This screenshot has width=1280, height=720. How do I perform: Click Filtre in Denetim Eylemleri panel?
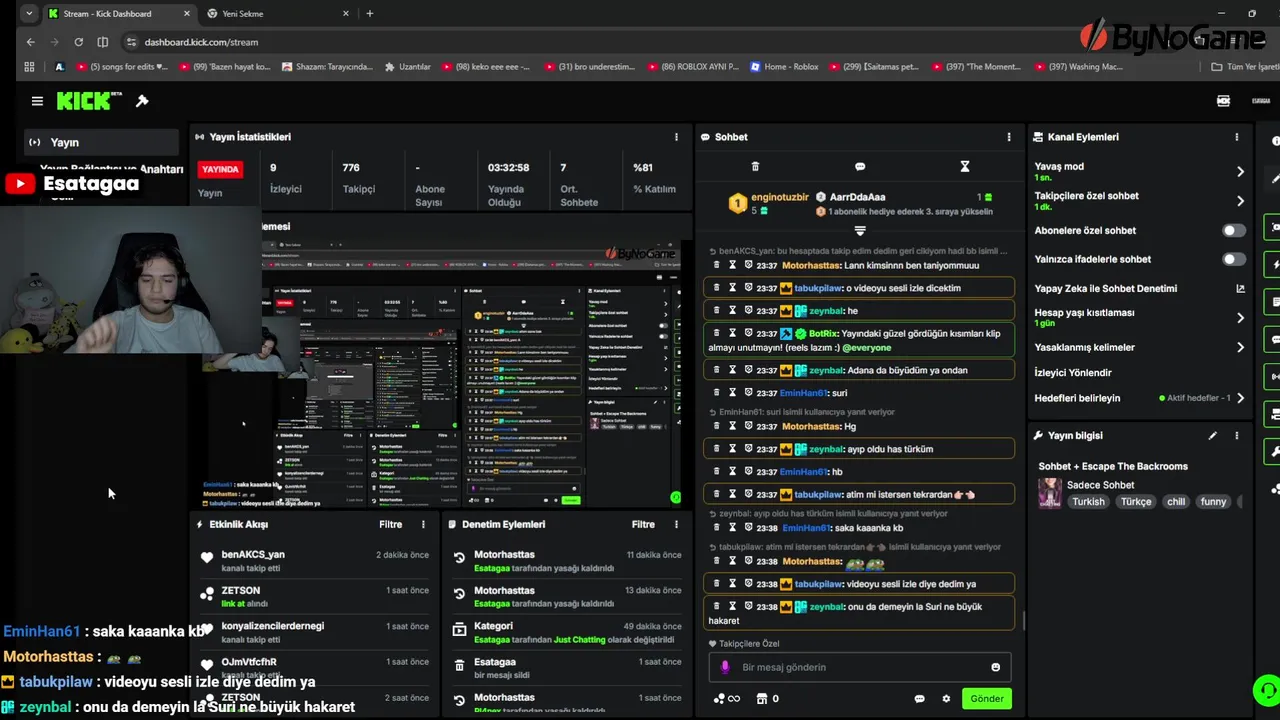643,524
